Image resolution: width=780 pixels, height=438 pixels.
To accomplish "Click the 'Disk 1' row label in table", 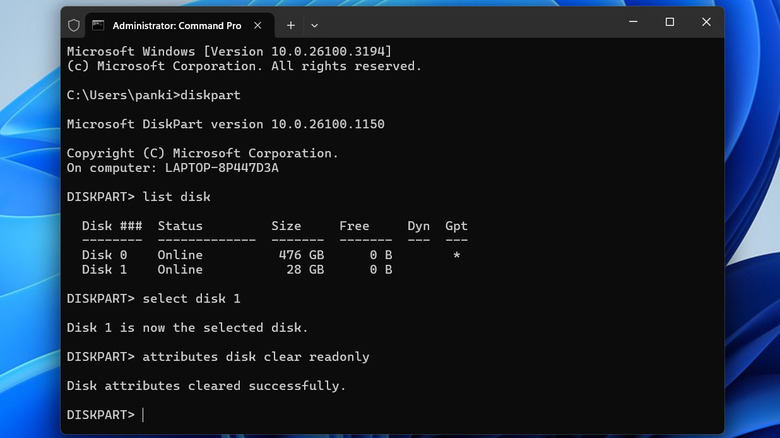I will (x=104, y=270).
